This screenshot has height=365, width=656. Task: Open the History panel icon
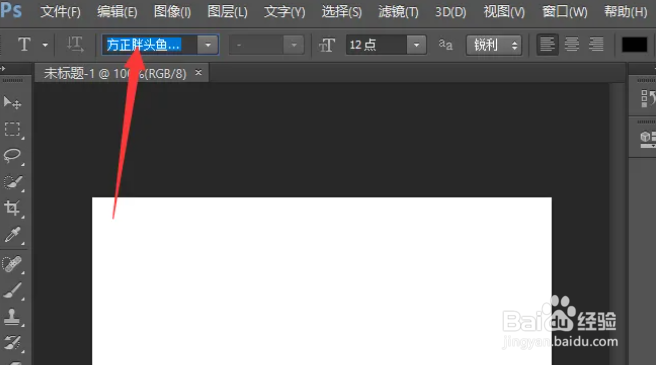(x=648, y=98)
